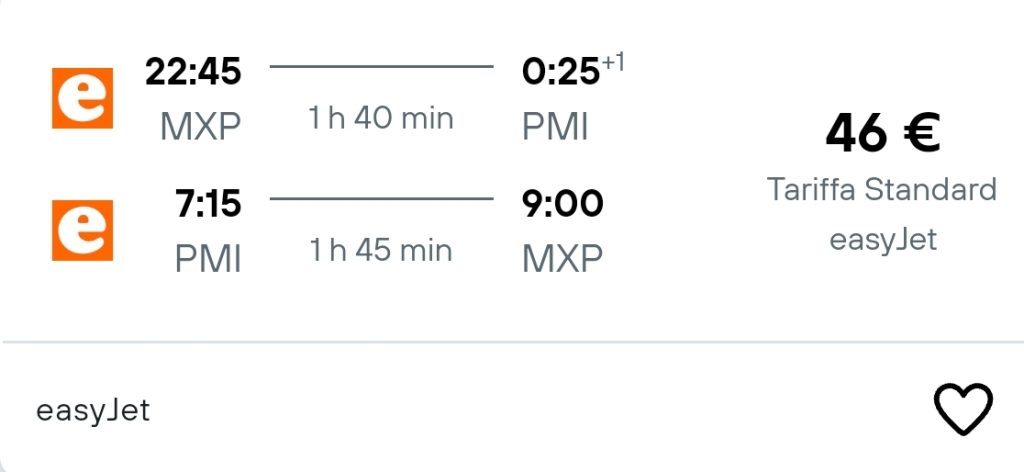Click the easyJet logo on return flight
This screenshot has width=1024, height=472.
click(x=82, y=230)
